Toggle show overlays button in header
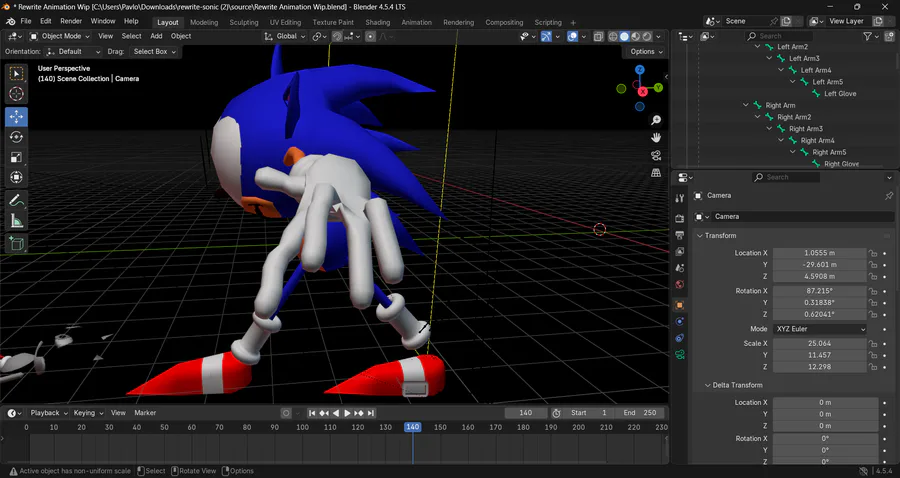This screenshot has height=478, width=900. tap(572, 36)
